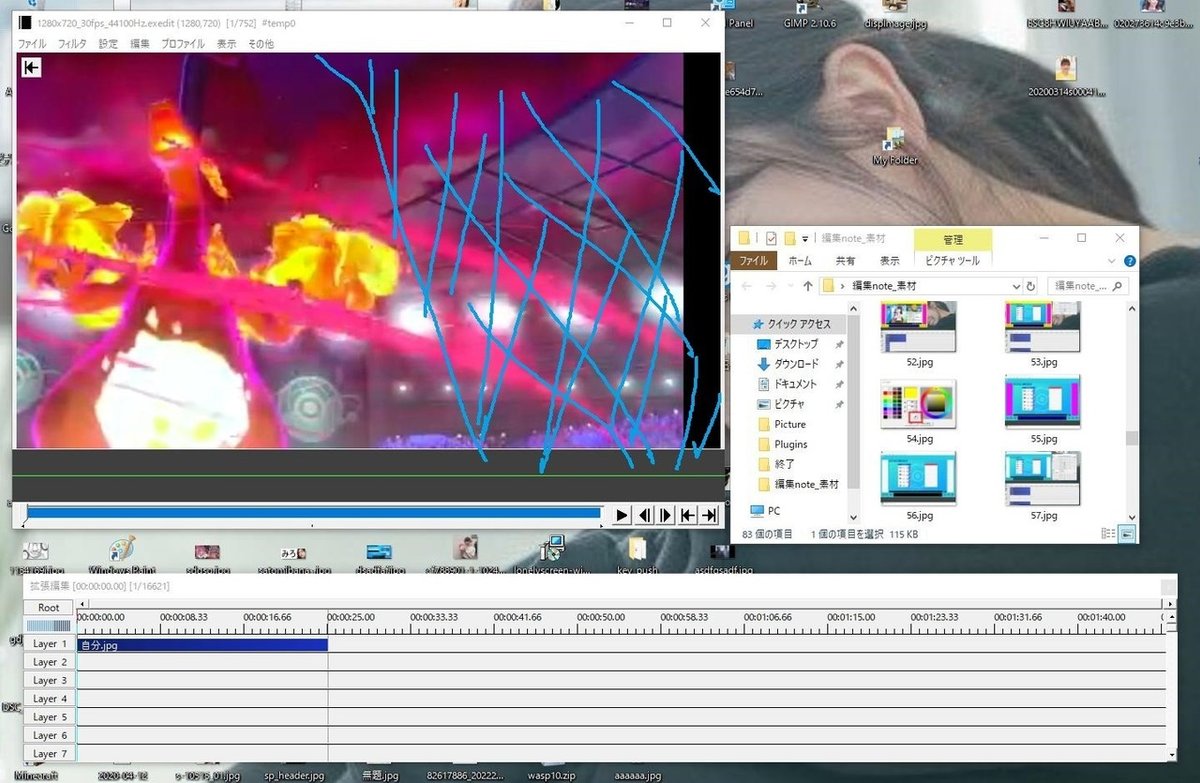Jump to the last frame button in AviUtl
Screen dimensions: 1200x783
point(710,515)
